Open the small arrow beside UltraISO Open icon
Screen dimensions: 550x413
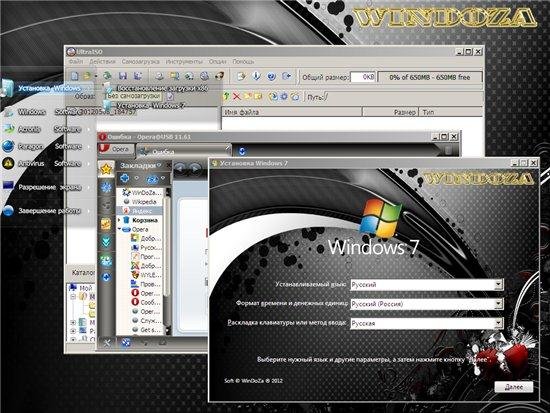pyautogui.click(x=96, y=76)
